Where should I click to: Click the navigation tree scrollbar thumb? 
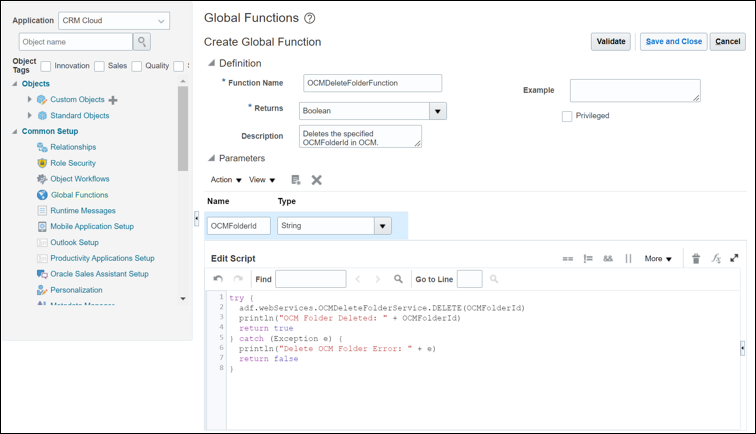coord(183,129)
